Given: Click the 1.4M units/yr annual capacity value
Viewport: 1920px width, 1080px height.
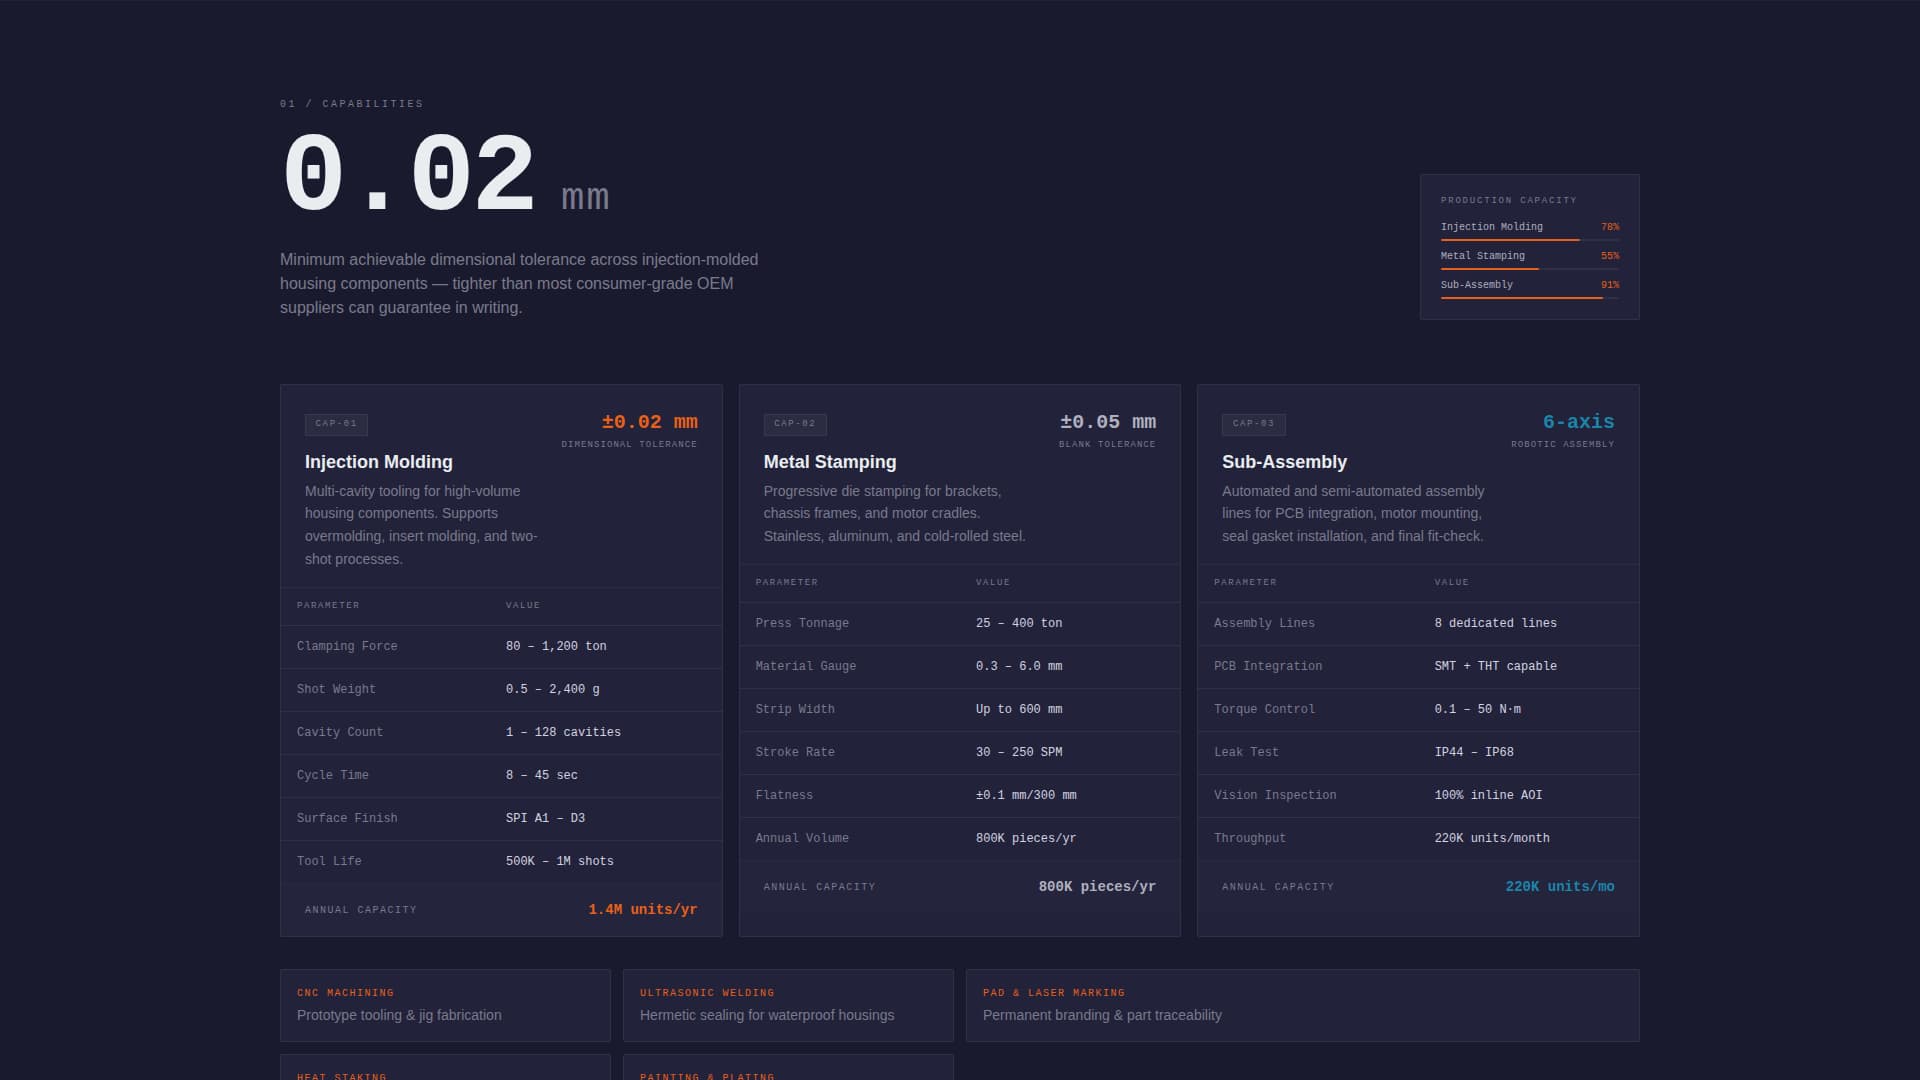Looking at the screenshot, I should (x=644, y=909).
